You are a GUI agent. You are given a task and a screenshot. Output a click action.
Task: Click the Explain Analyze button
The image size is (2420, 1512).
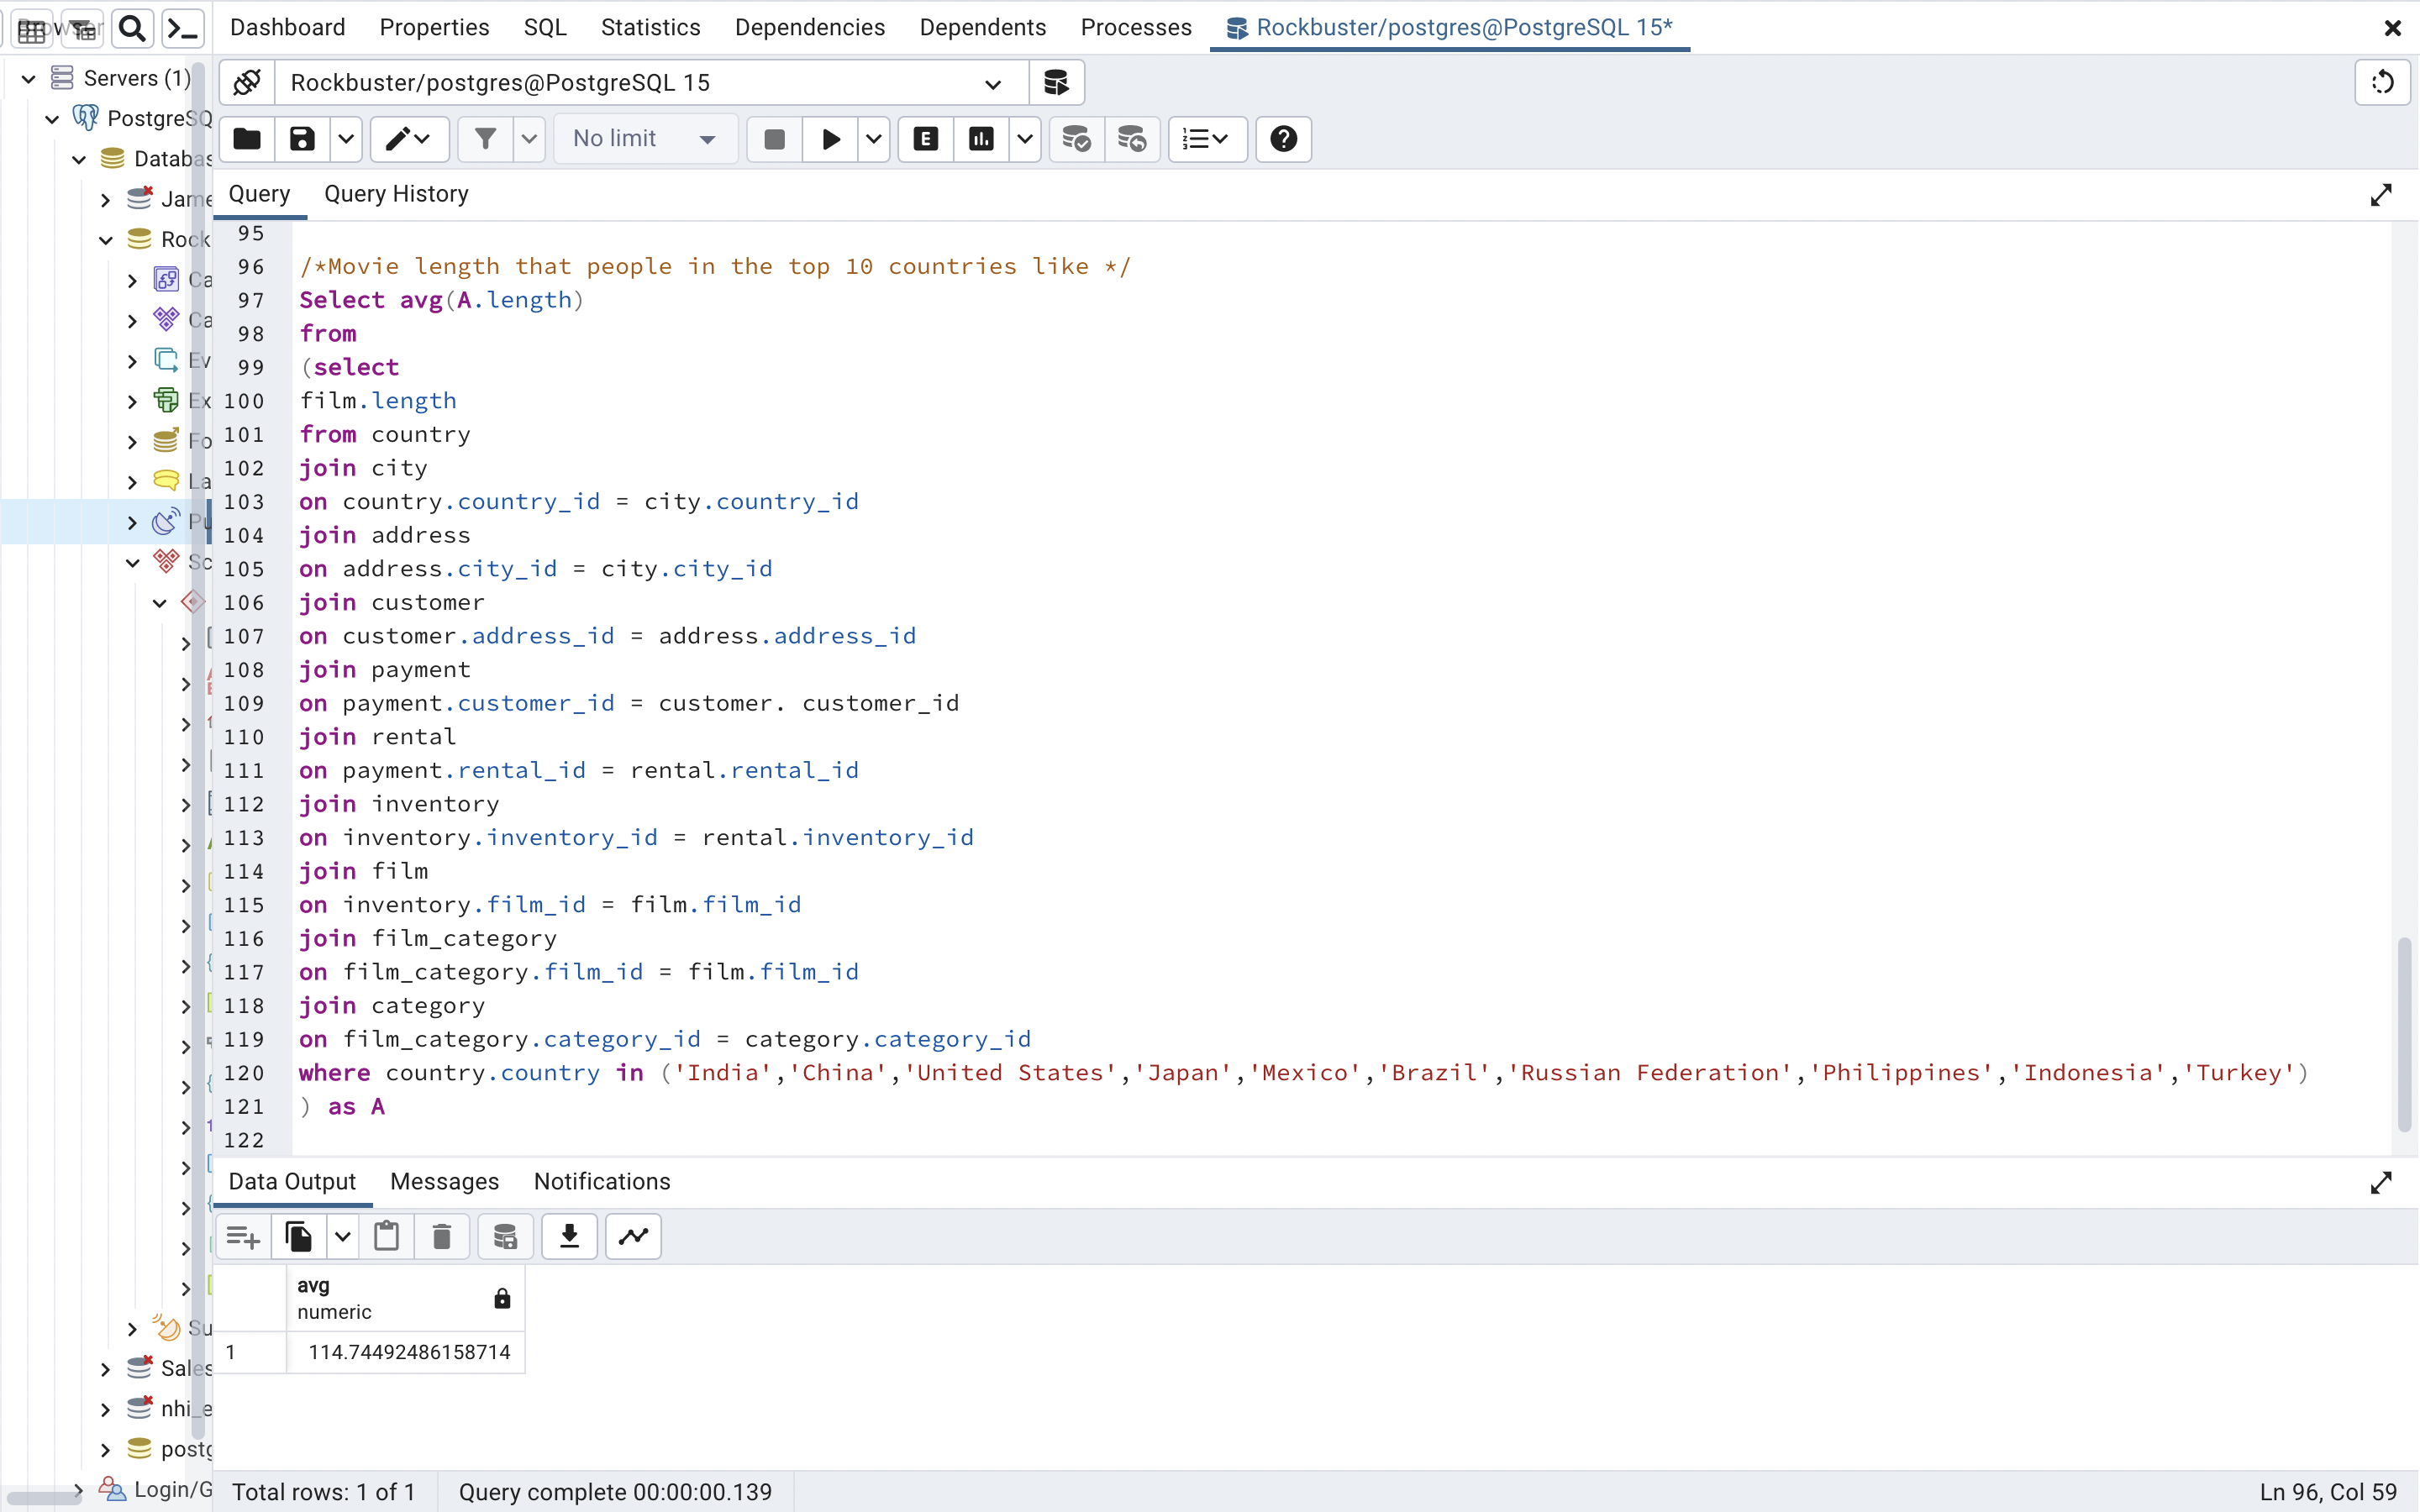tap(981, 139)
